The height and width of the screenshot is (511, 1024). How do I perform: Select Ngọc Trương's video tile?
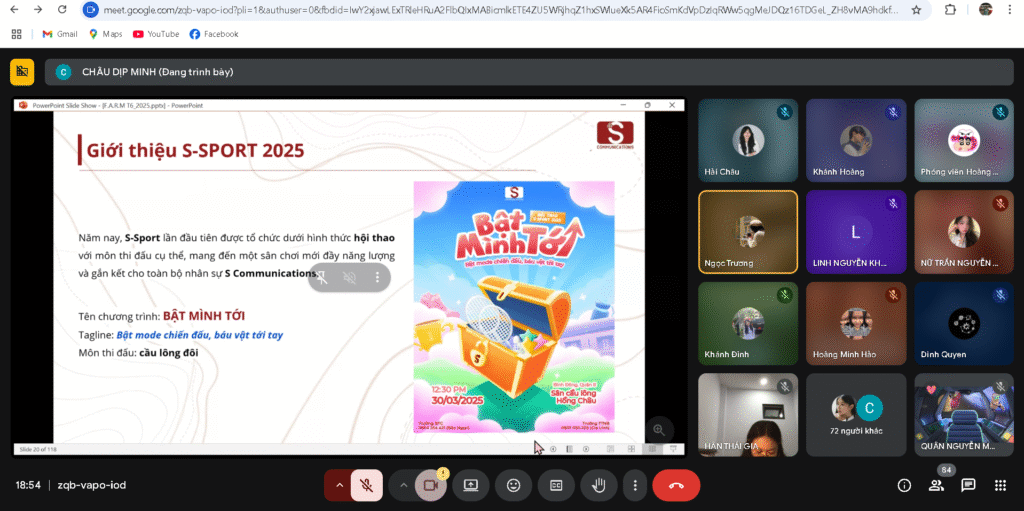click(x=748, y=232)
